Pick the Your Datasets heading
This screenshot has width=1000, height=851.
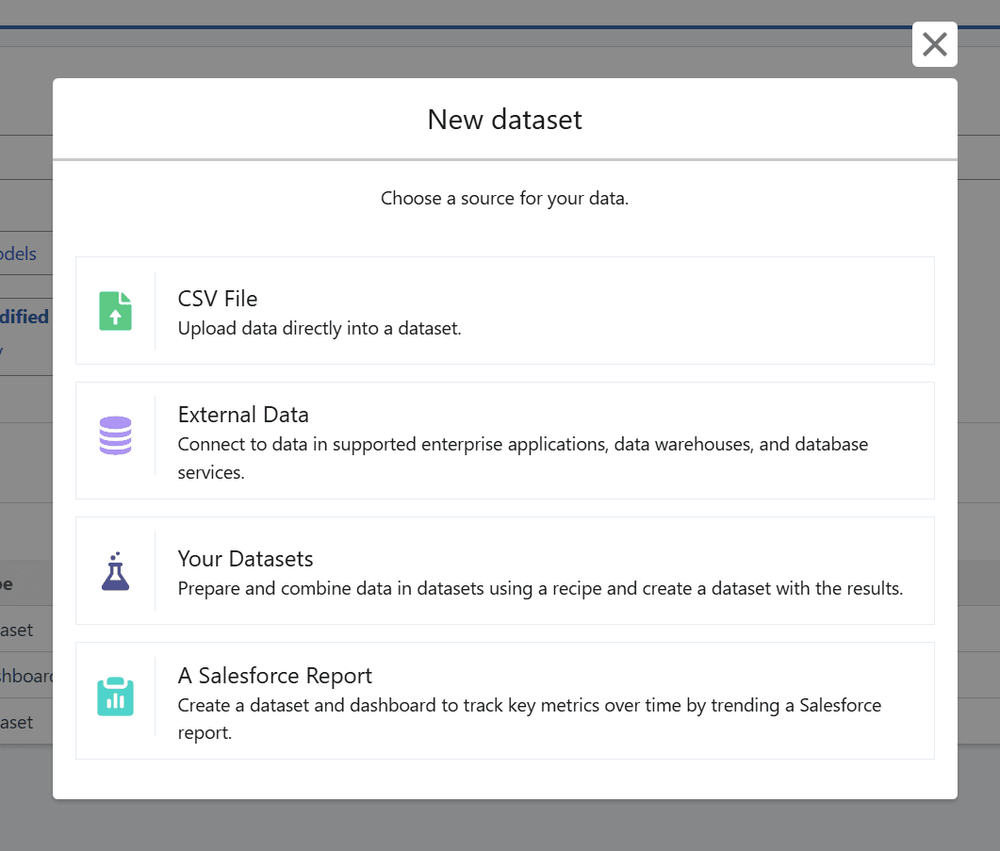coord(245,559)
